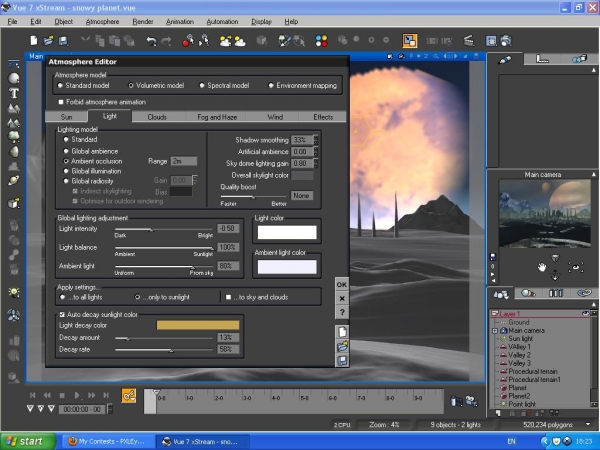Screen dimensions: 600x450
Task: Select Environment mapping atmosphere model
Action: click(271, 85)
